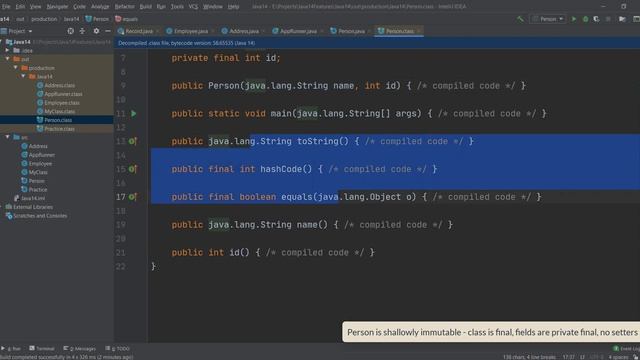Click override gutter icon on hashCode line
This screenshot has width=640, height=360.
133,169
